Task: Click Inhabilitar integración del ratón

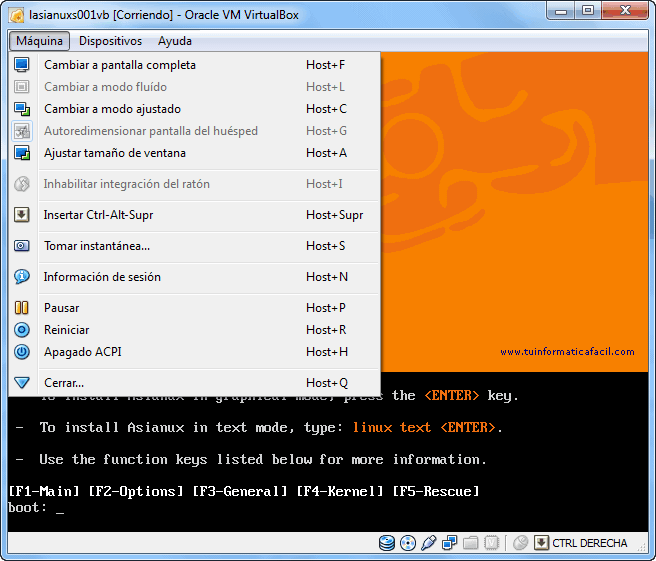Action: point(195,184)
